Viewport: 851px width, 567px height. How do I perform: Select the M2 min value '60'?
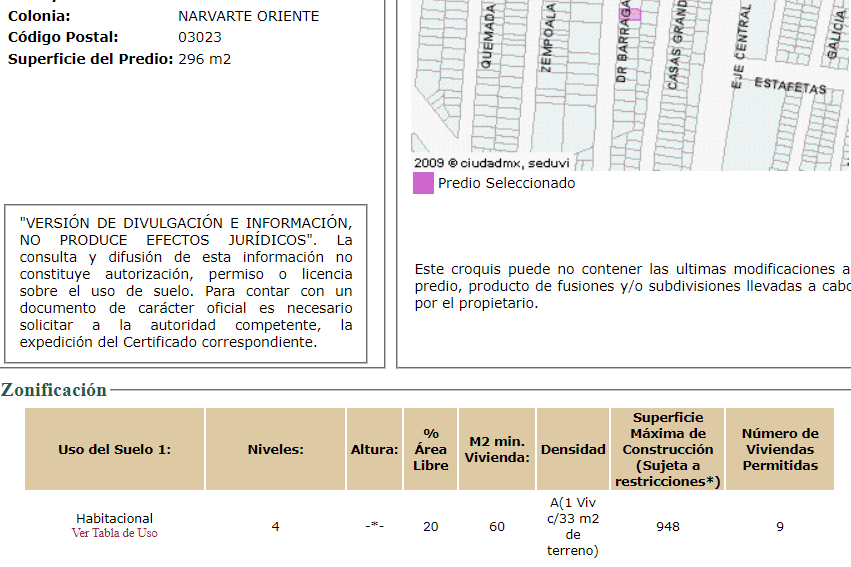point(497,527)
